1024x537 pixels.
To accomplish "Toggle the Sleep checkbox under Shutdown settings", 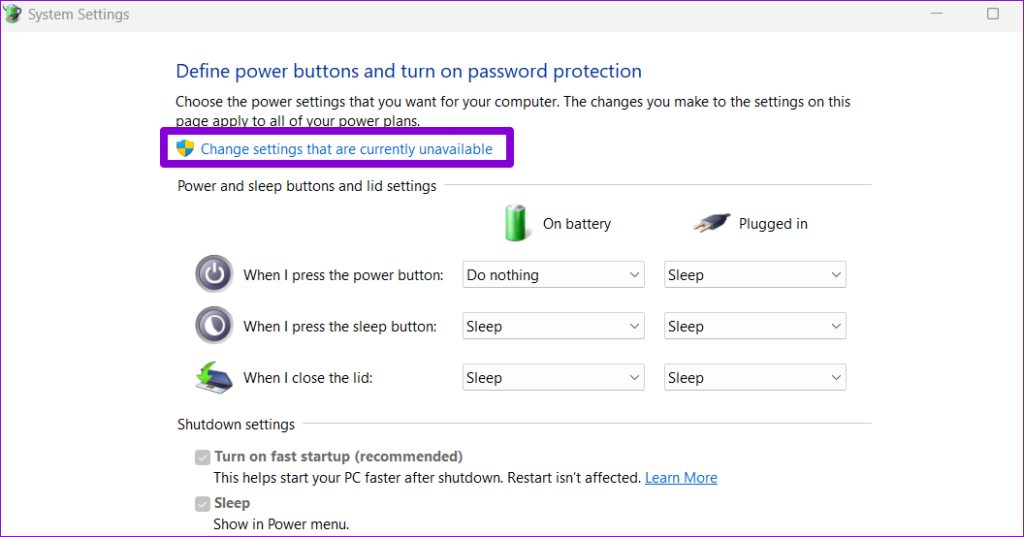I will (202, 504).
